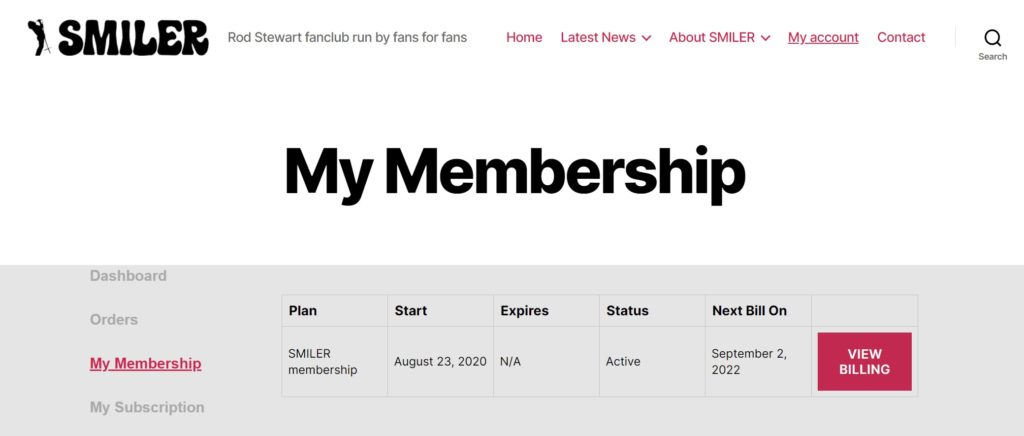The width and height of the screenshot is (1024, 436).
Task: Click the SMILER membership plan cell
Action: click(x=334, y=362)
